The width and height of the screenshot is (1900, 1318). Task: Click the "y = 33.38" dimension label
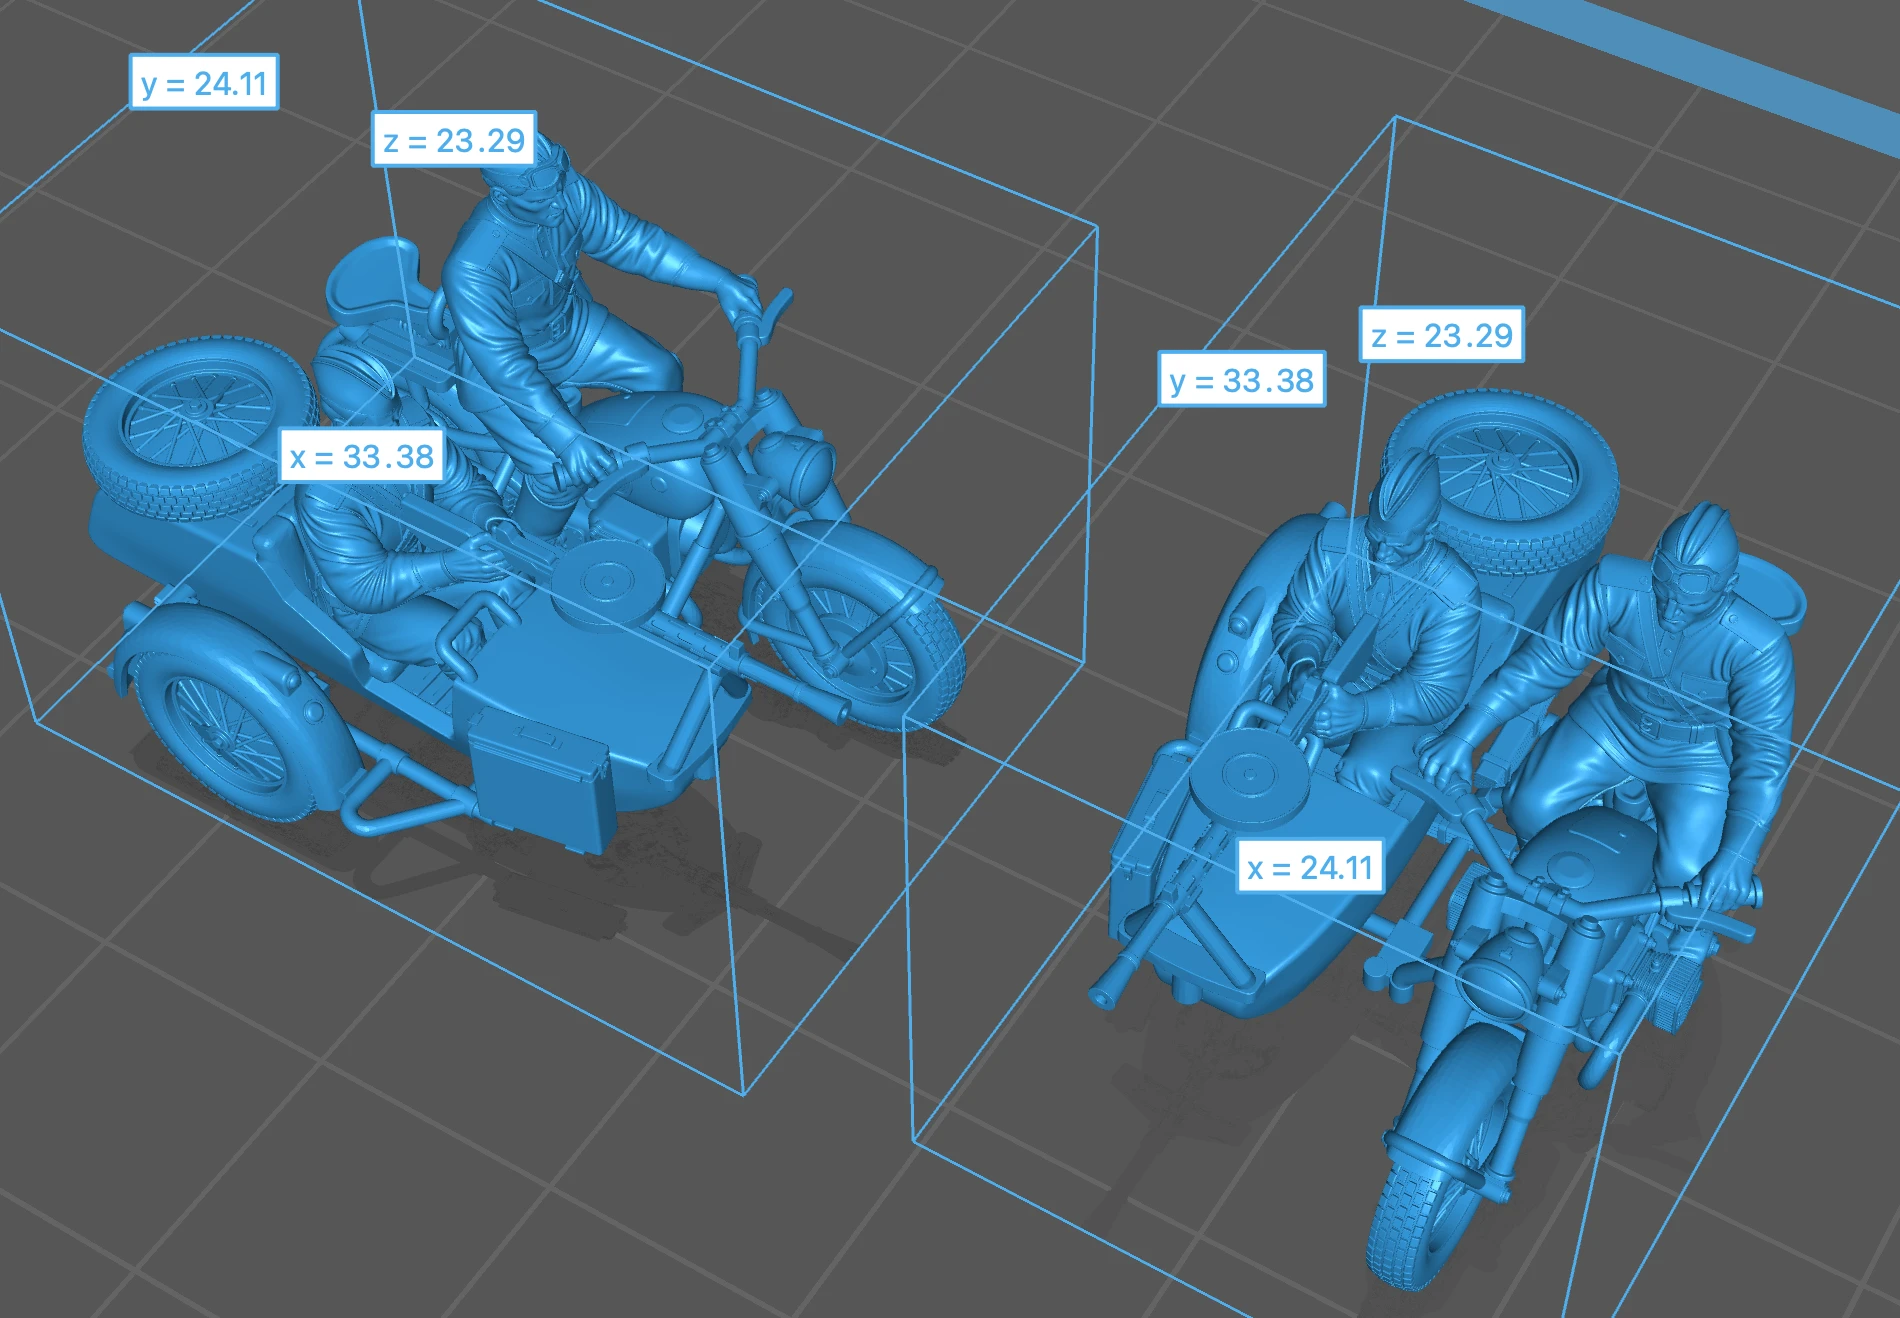(1242, 379)
